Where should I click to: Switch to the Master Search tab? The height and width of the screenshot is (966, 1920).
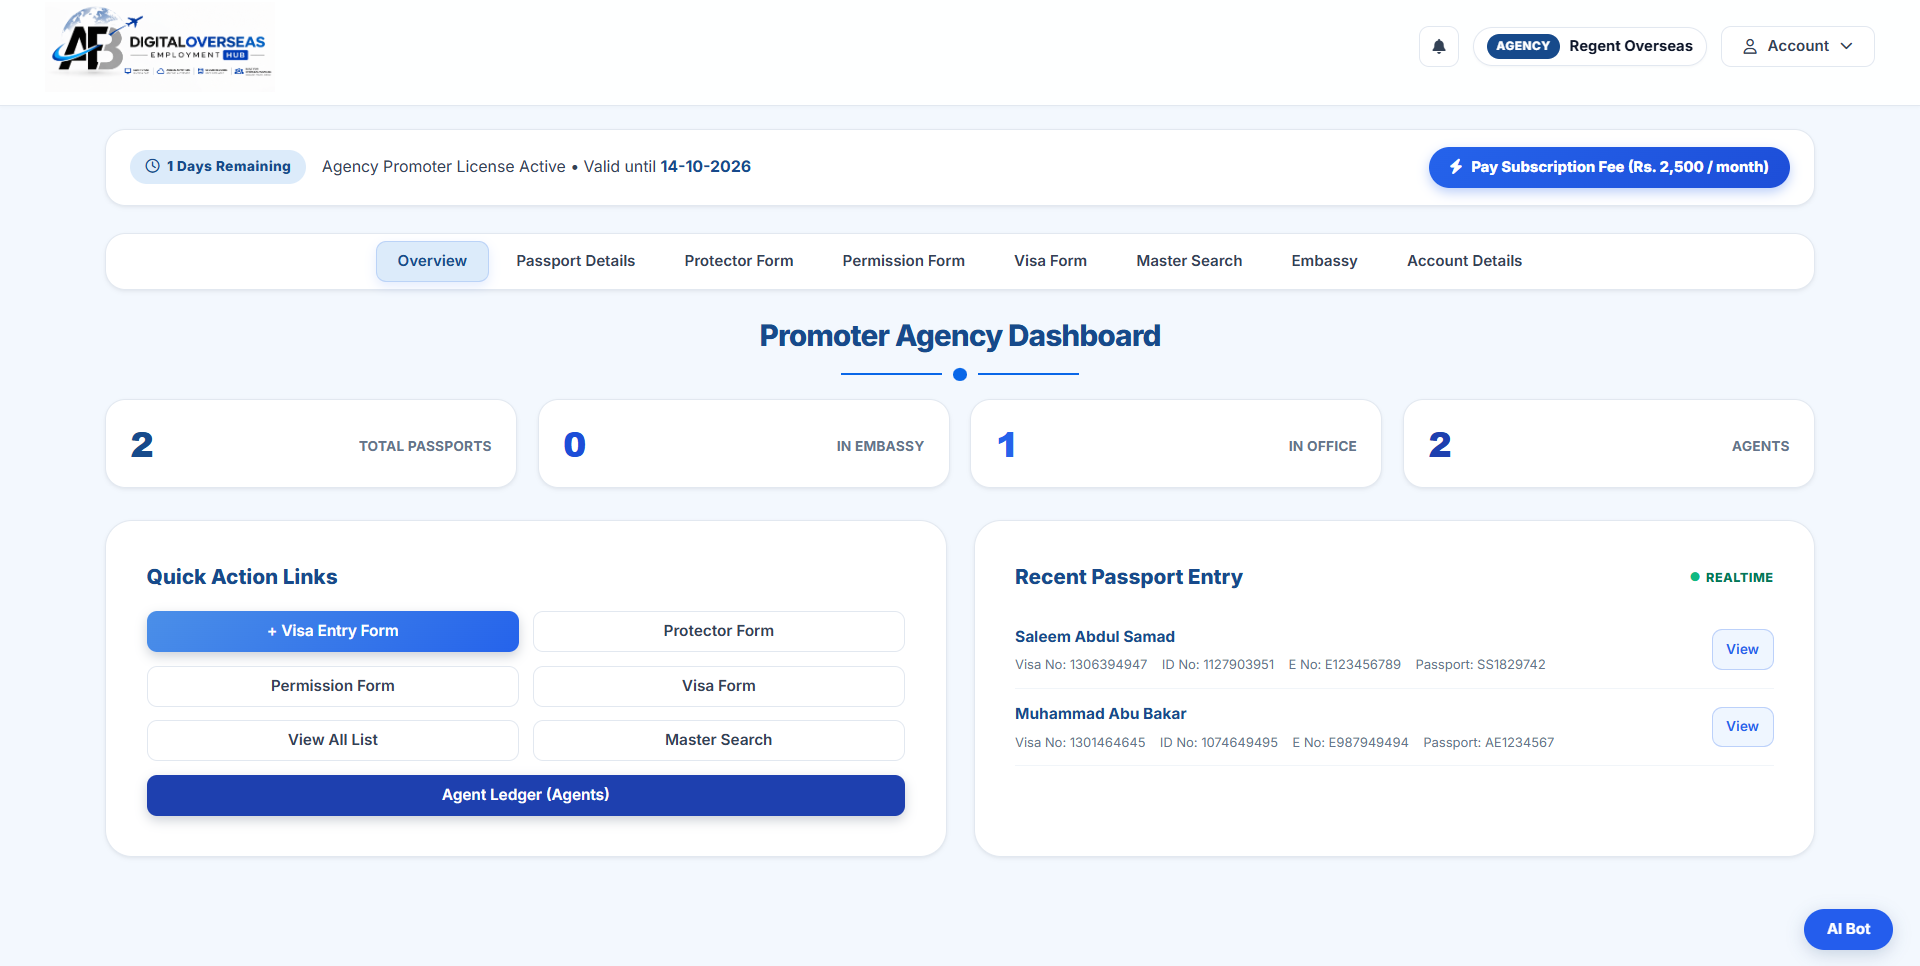[1189, 261]
